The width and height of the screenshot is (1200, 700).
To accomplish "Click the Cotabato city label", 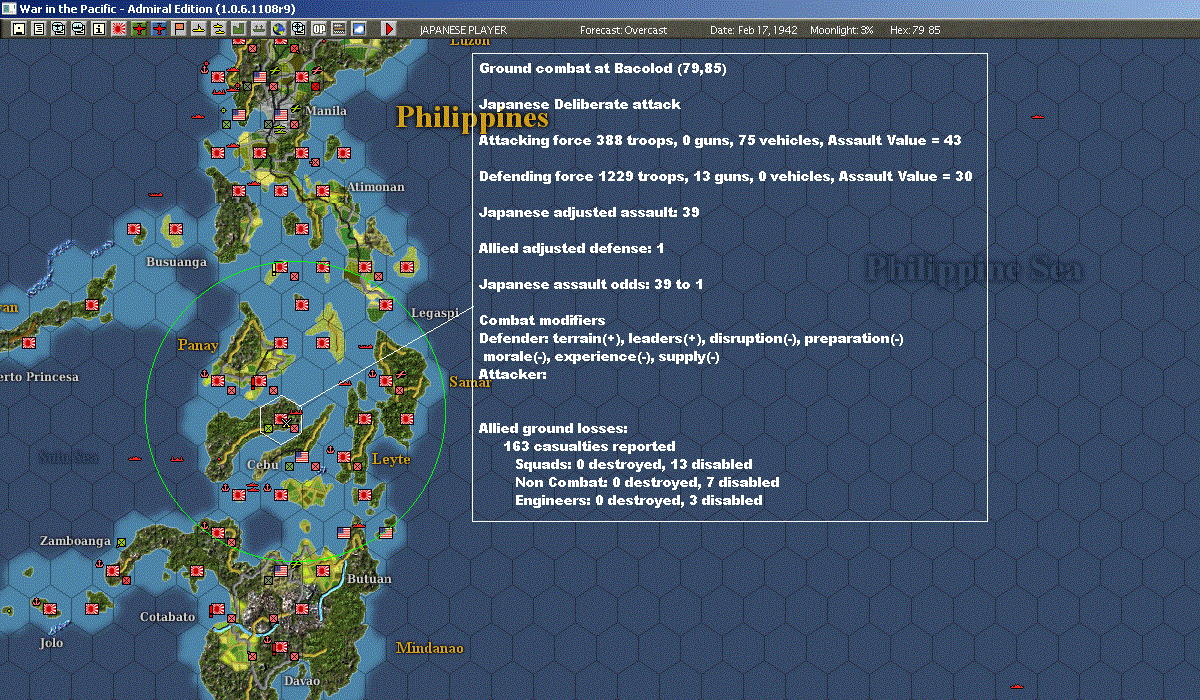I will pyautogui.click(x=168, y=617).
